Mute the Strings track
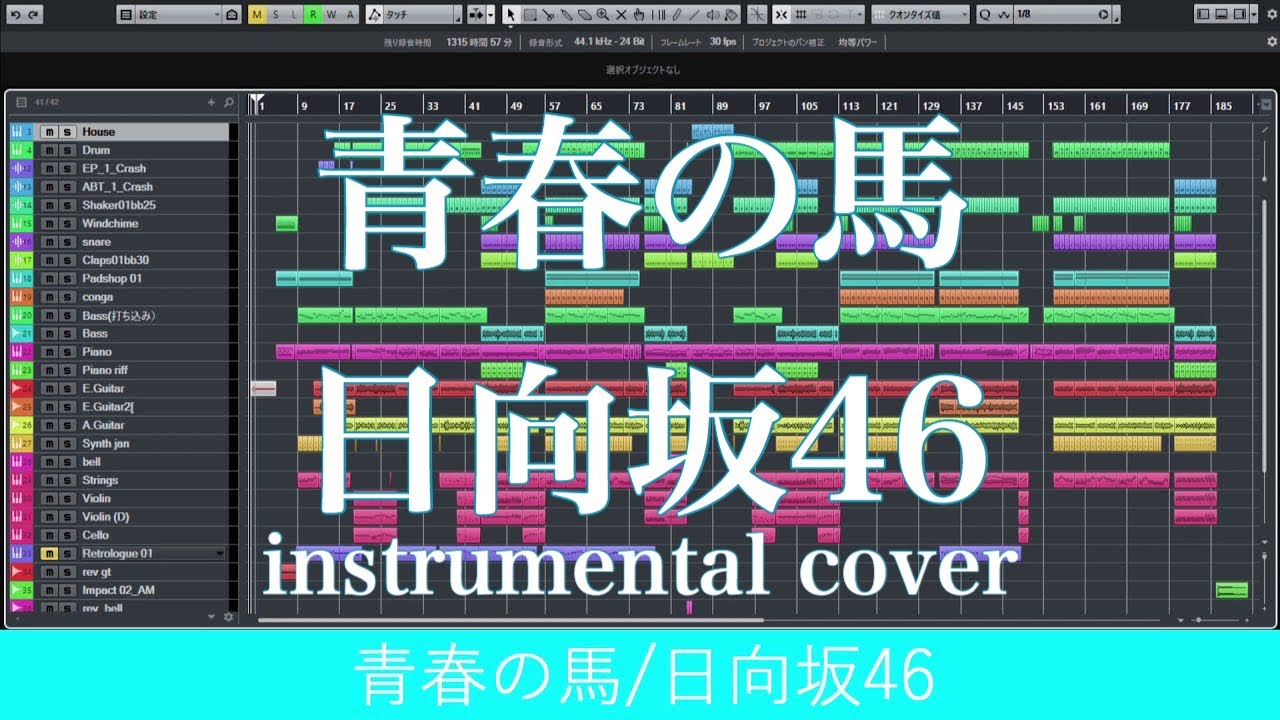This screenshot has width=1280, height=720. pyautogui.click(x=49, y=481)
